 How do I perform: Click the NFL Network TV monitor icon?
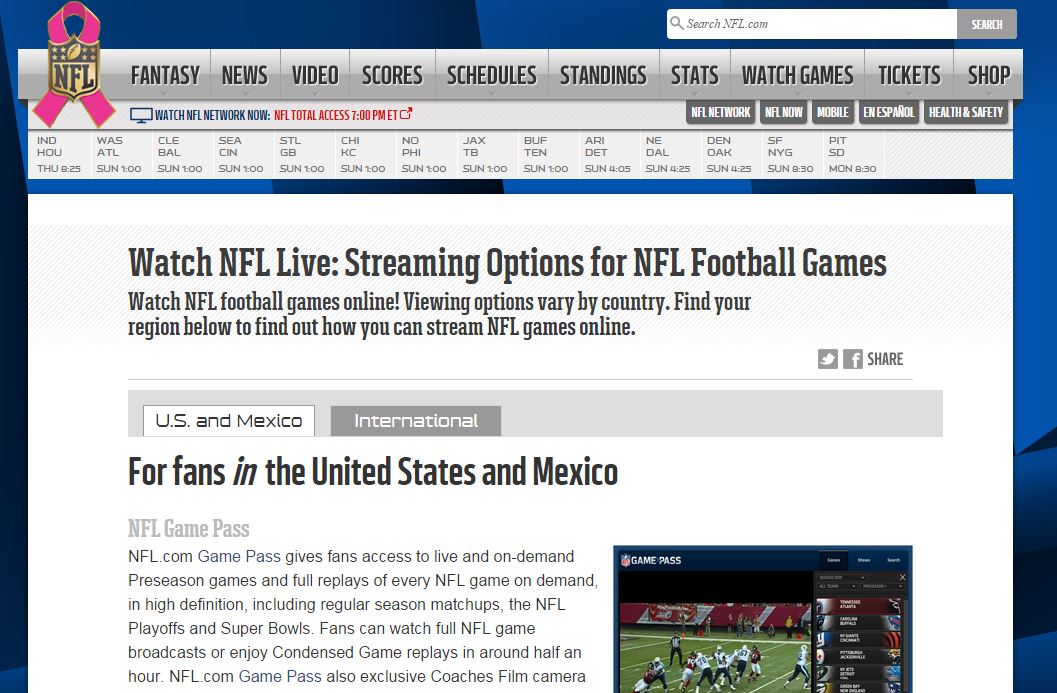(141, 115)
